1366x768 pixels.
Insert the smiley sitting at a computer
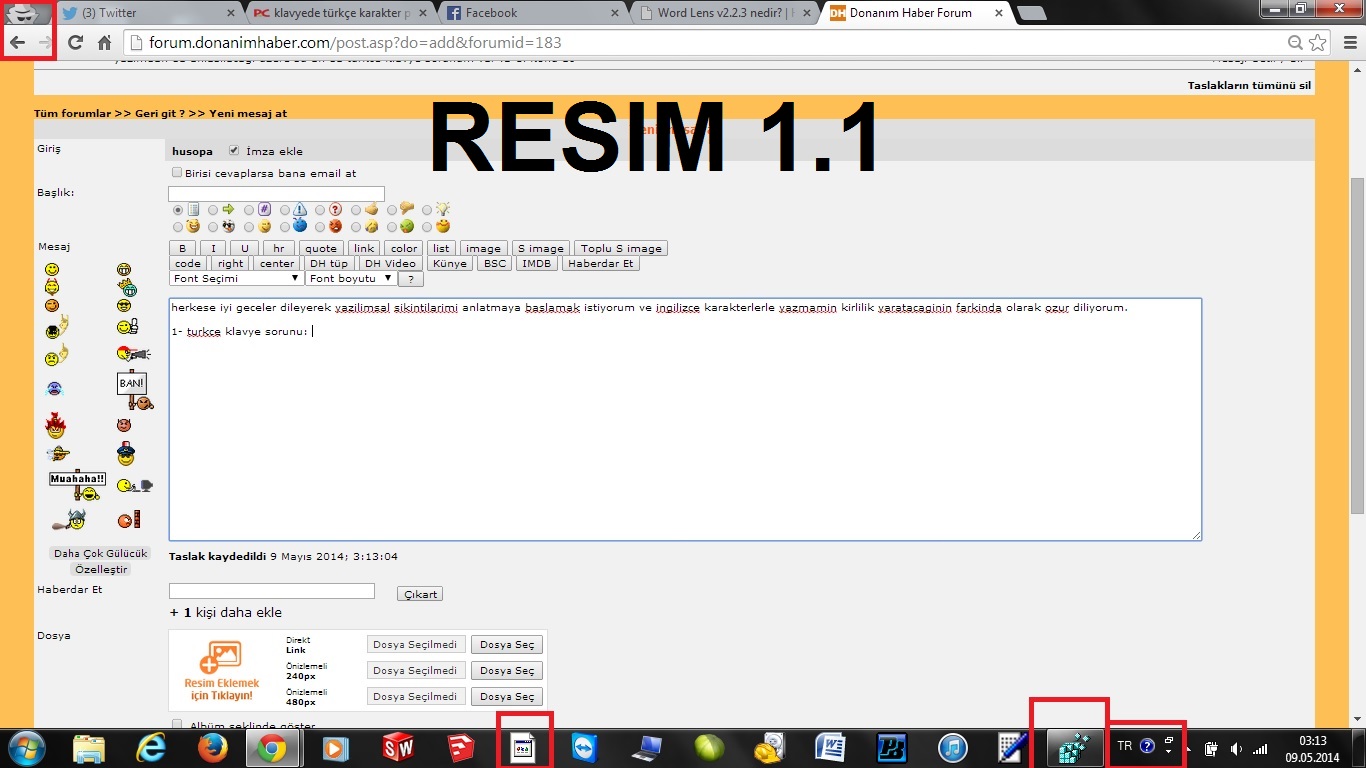134,486
